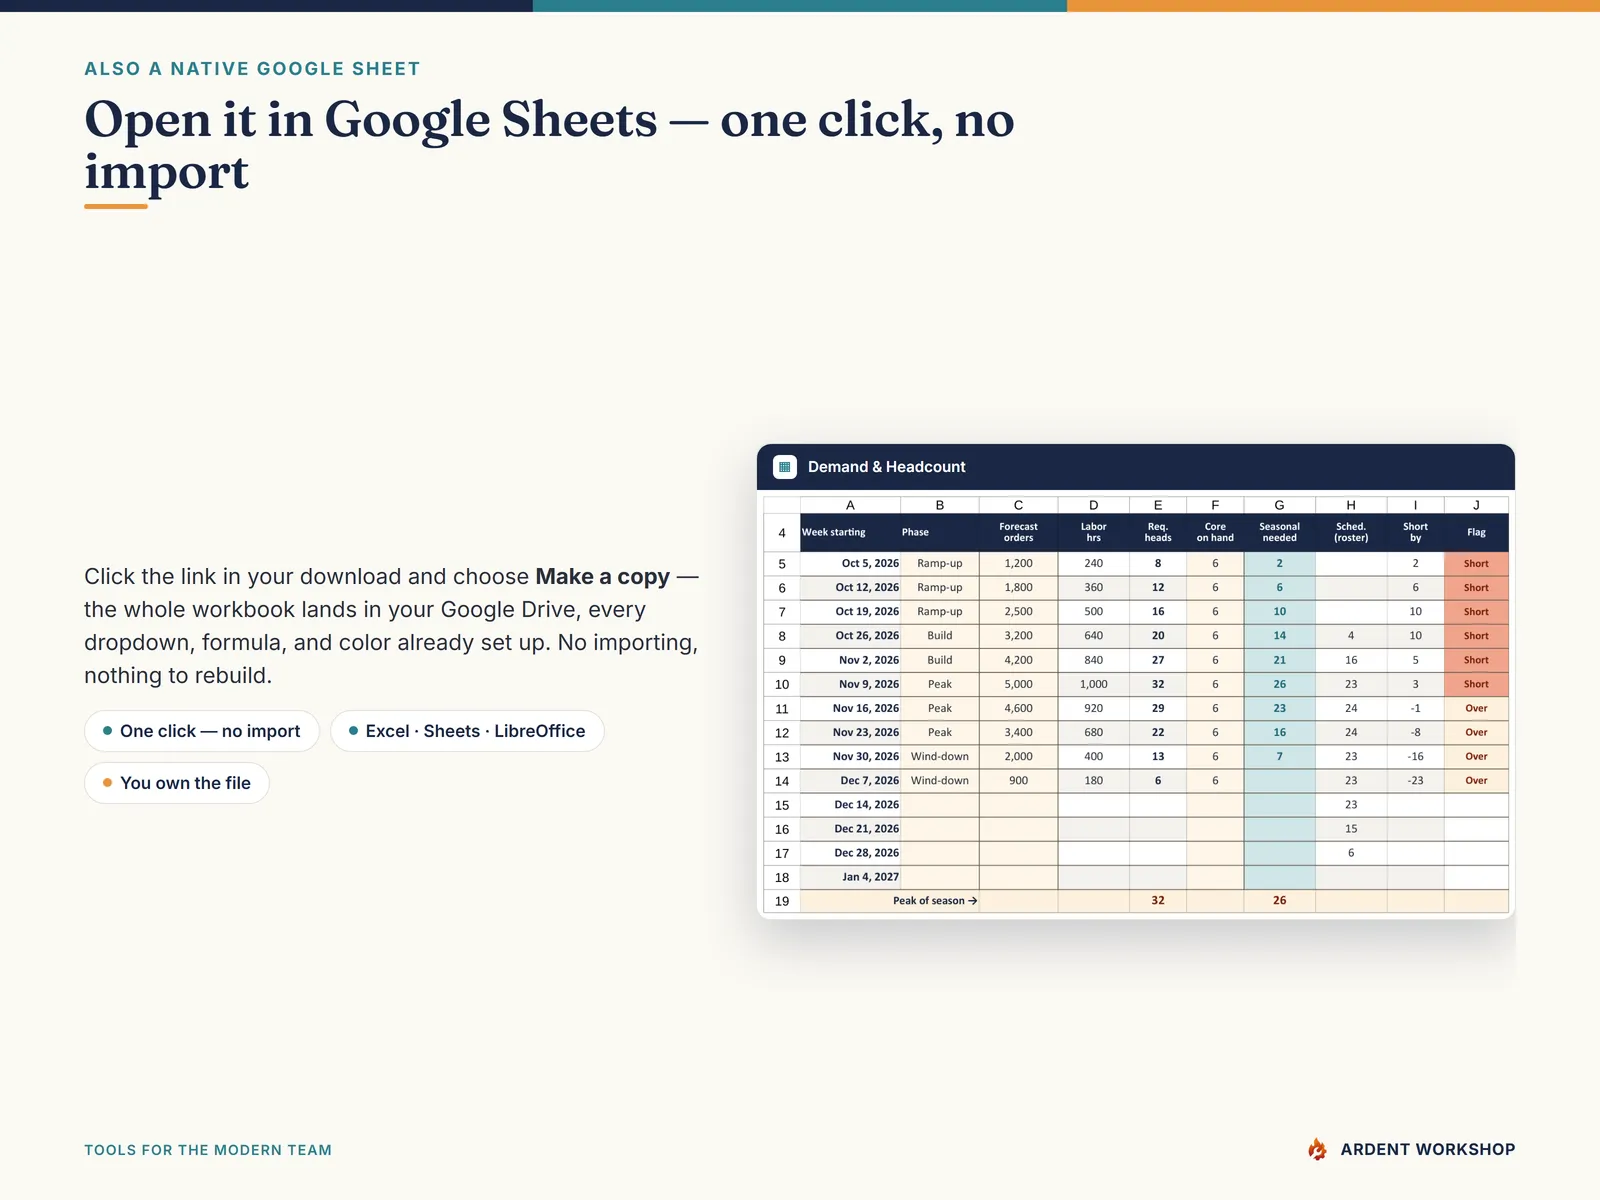Click the bold 'Make a copy' text
The height and width of the screenshot is (1200, 1600).
click(603, 577)
